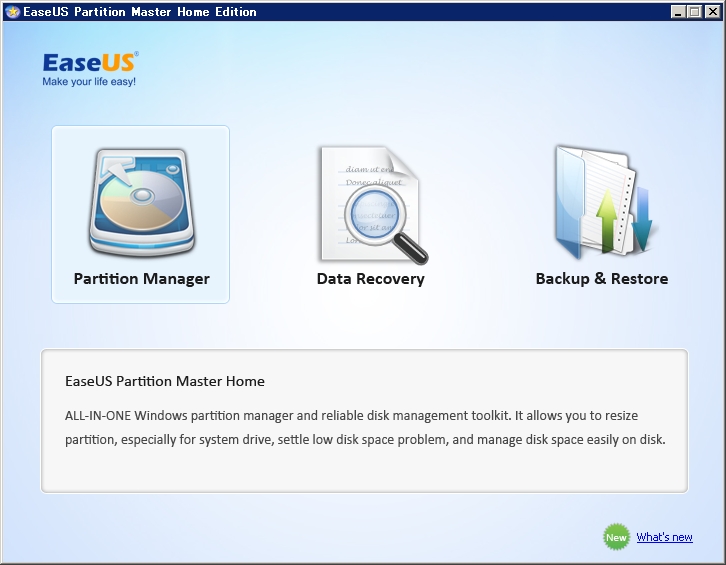This screenshot has height=565, width=726.
Task: Click the green New badge icon
Action: [616, 537]
